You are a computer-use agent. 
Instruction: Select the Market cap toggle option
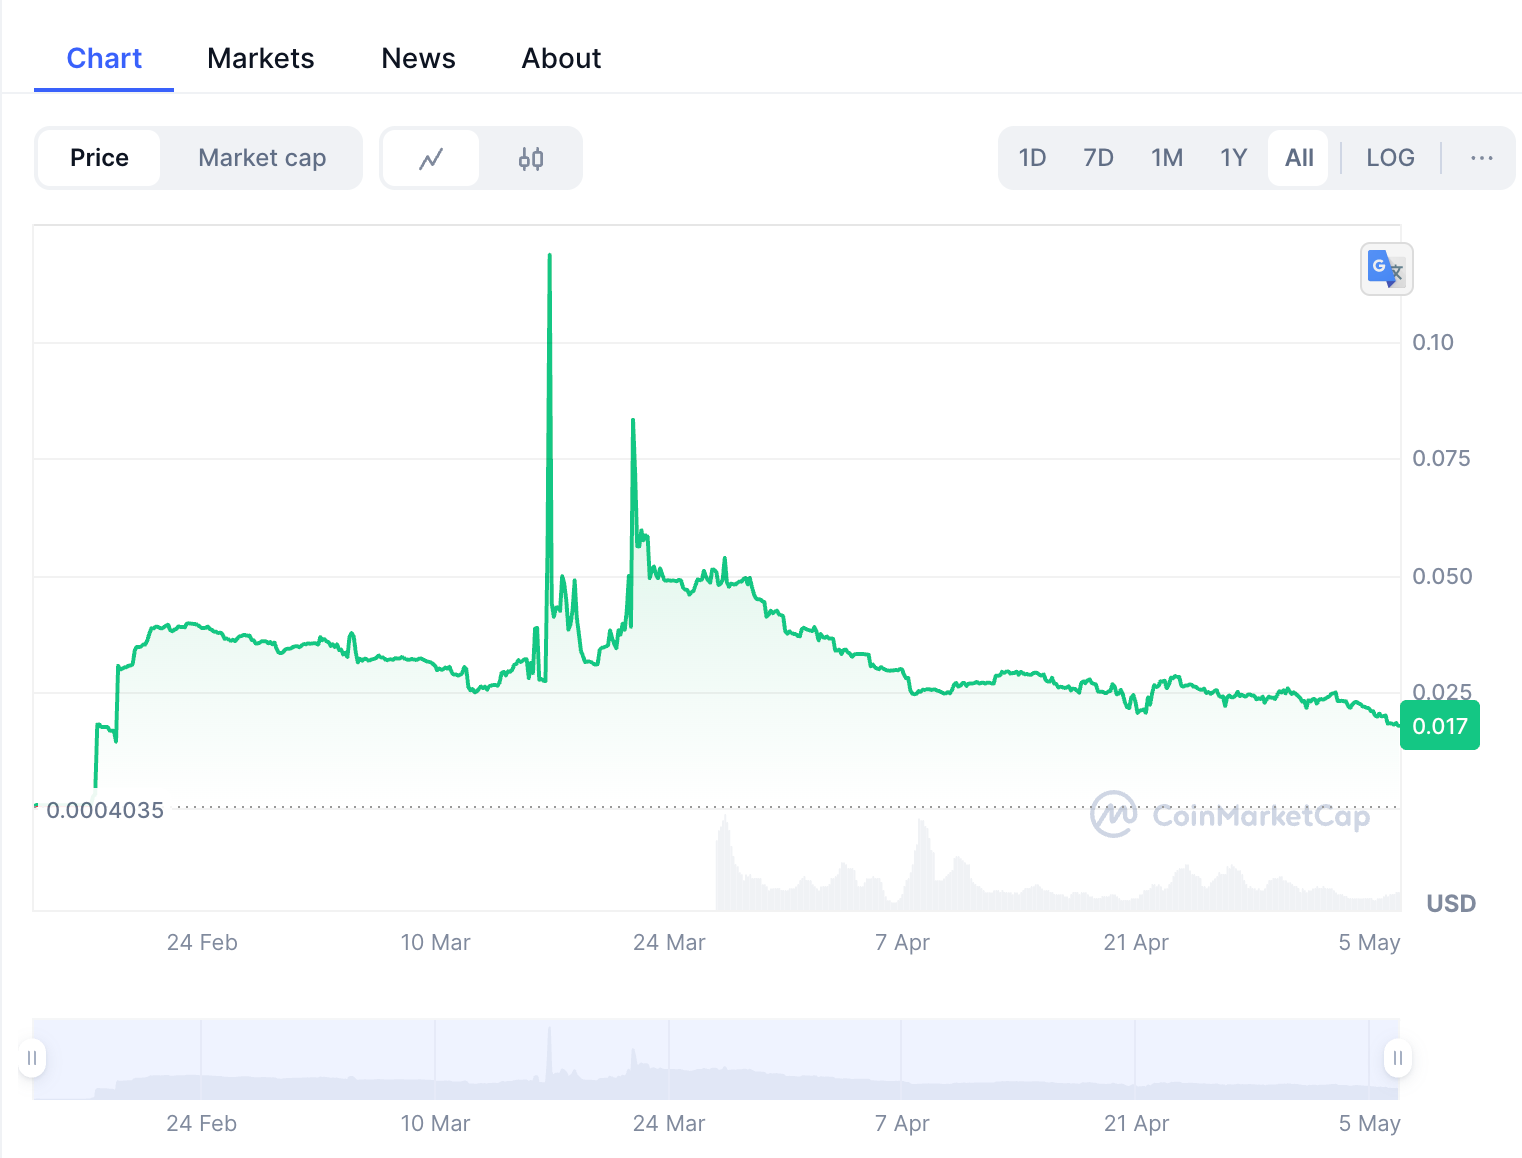click(262, 158)
